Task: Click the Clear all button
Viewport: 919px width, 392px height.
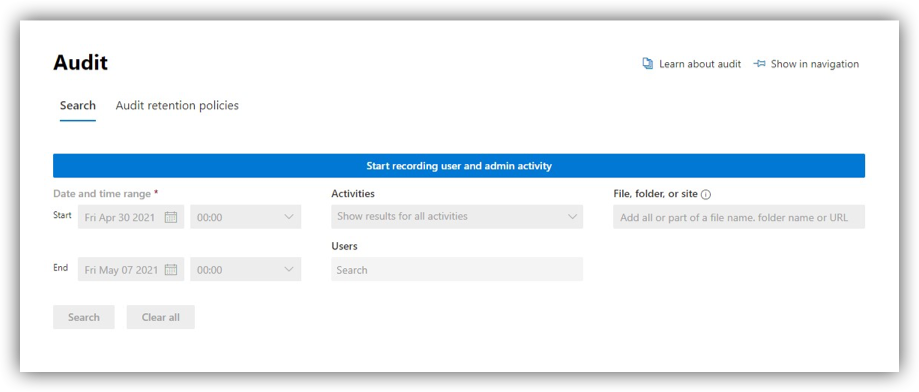Action: point(161,317)
